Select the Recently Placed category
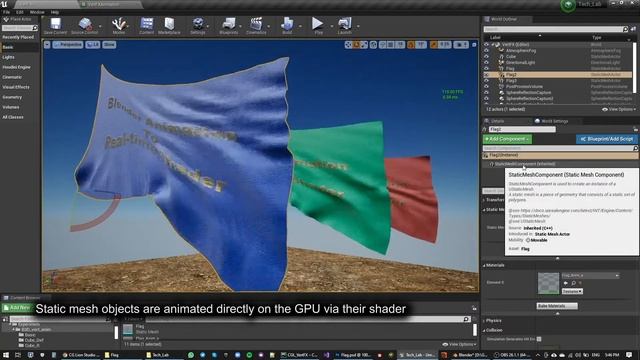The height and width of the screenshot is (360, 640). click(x=18, y=37)
